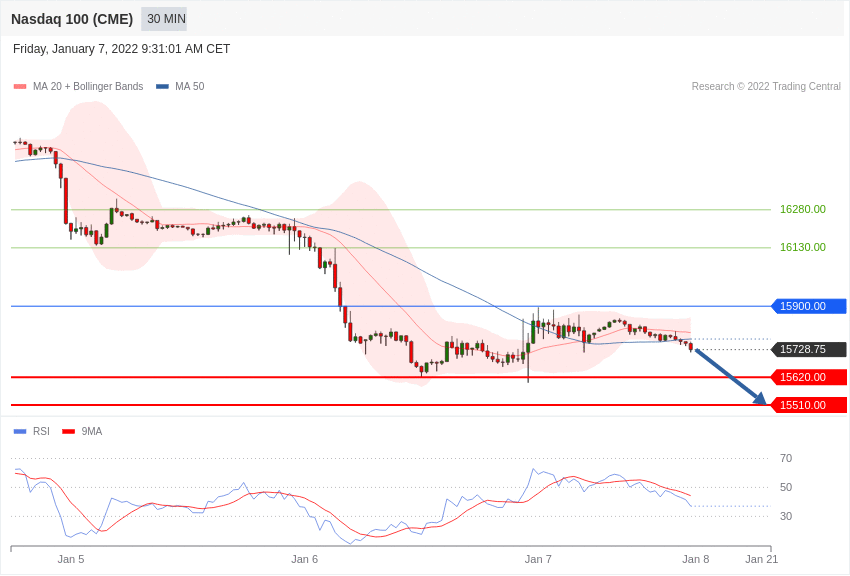Click the blue 15900.00 pivot price tag
The width and height of the screenshot is (850, 576).
pos(809,306)
